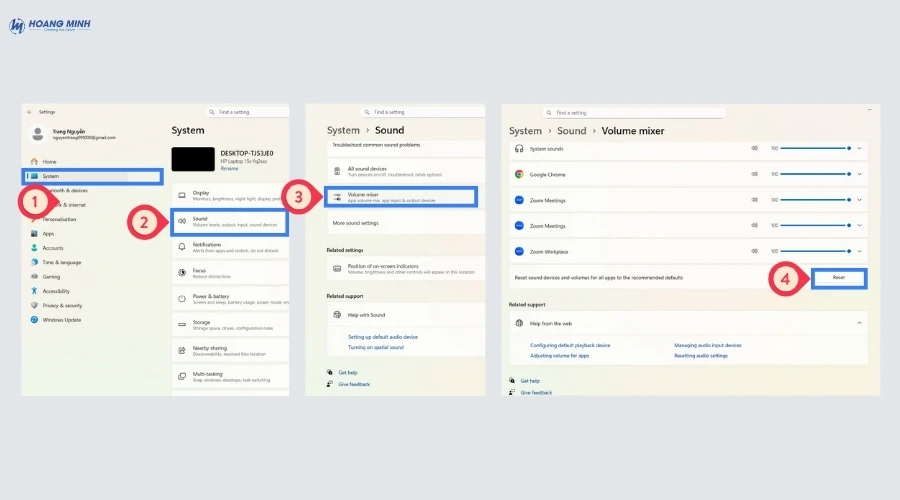
Task: Open Sound settings from the System list
Action: click(229, 221)
